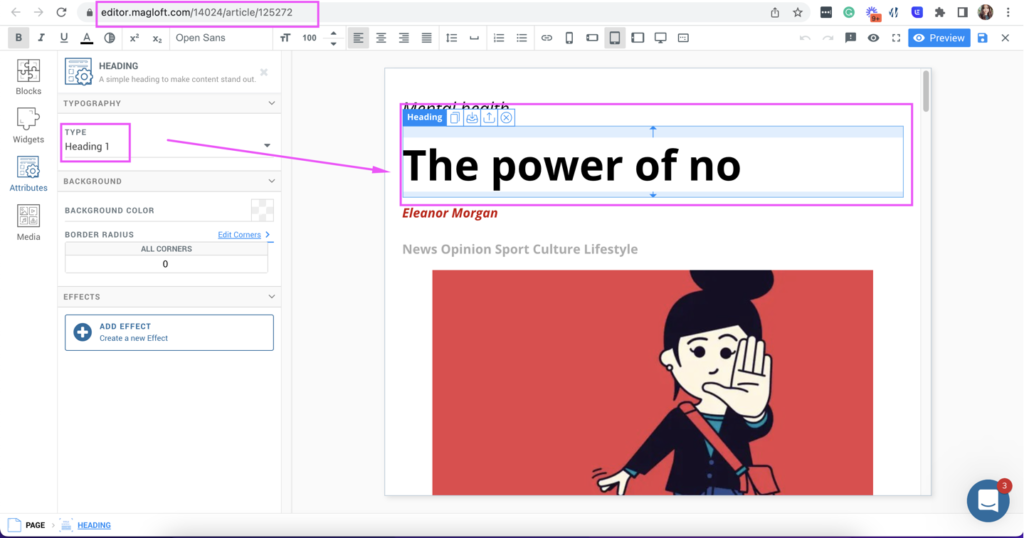1024x538 pixels.
Task: Save the article with disk icon
Action: tap(982, 38)
